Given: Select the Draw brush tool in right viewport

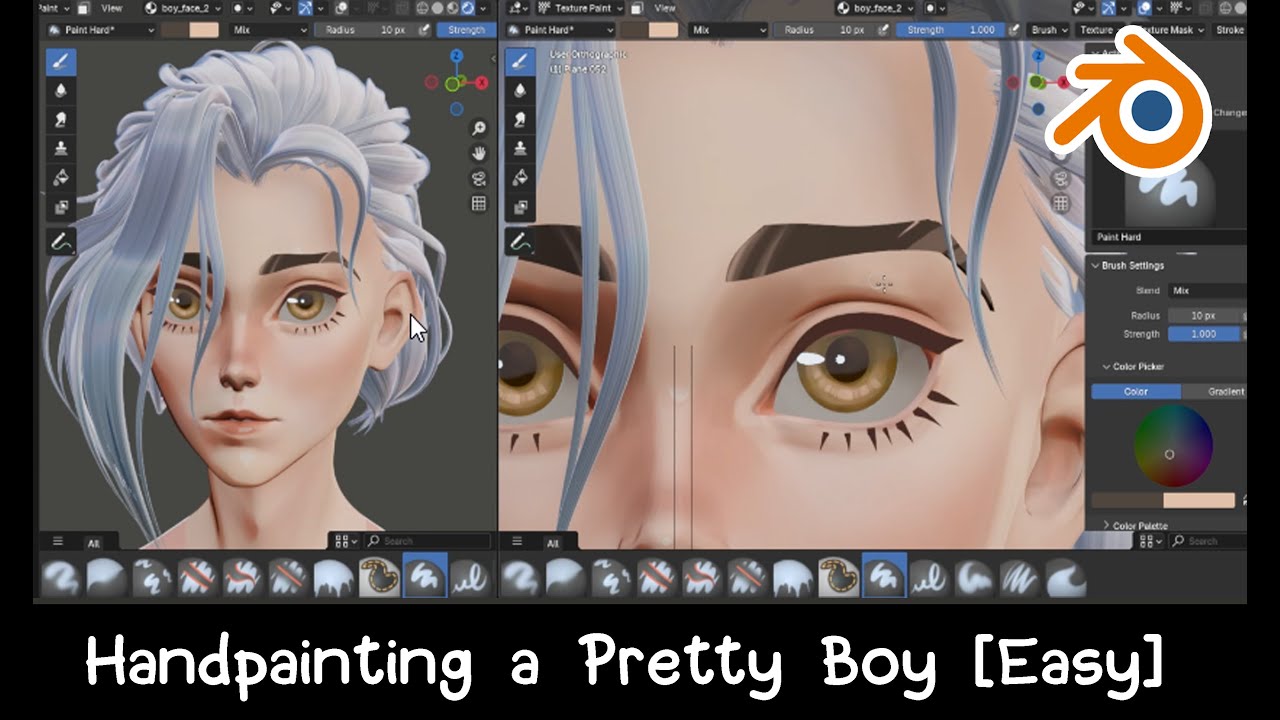Looking at the screenshot, I should 519,61.
